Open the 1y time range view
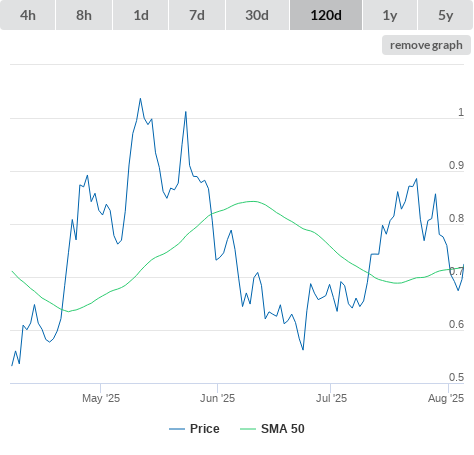Screen dimensions: 474x455 pyautogui.click(x=390, y=15)
